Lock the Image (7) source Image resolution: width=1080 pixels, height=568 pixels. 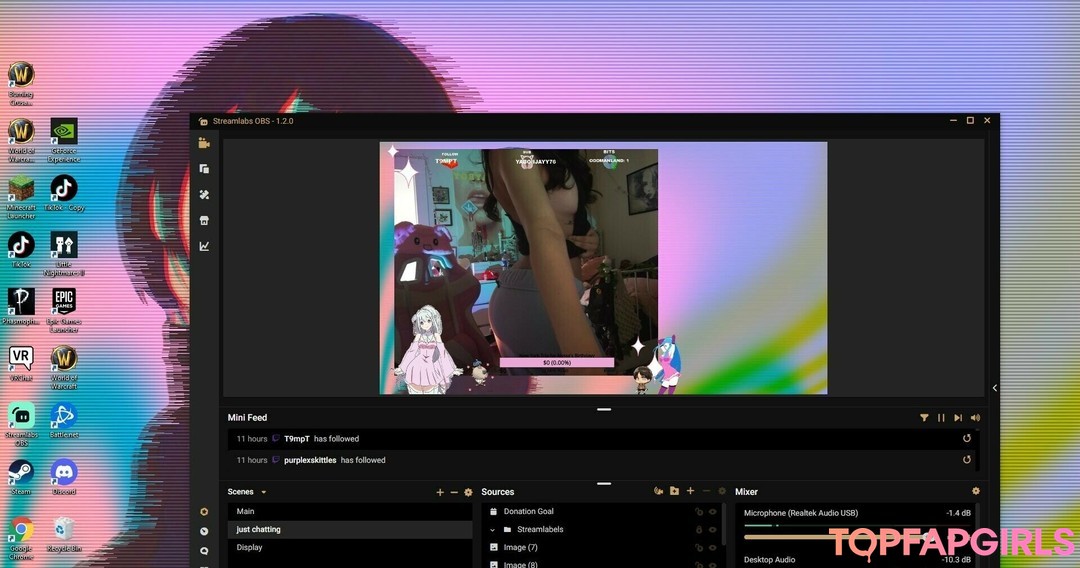coord(699,547)
